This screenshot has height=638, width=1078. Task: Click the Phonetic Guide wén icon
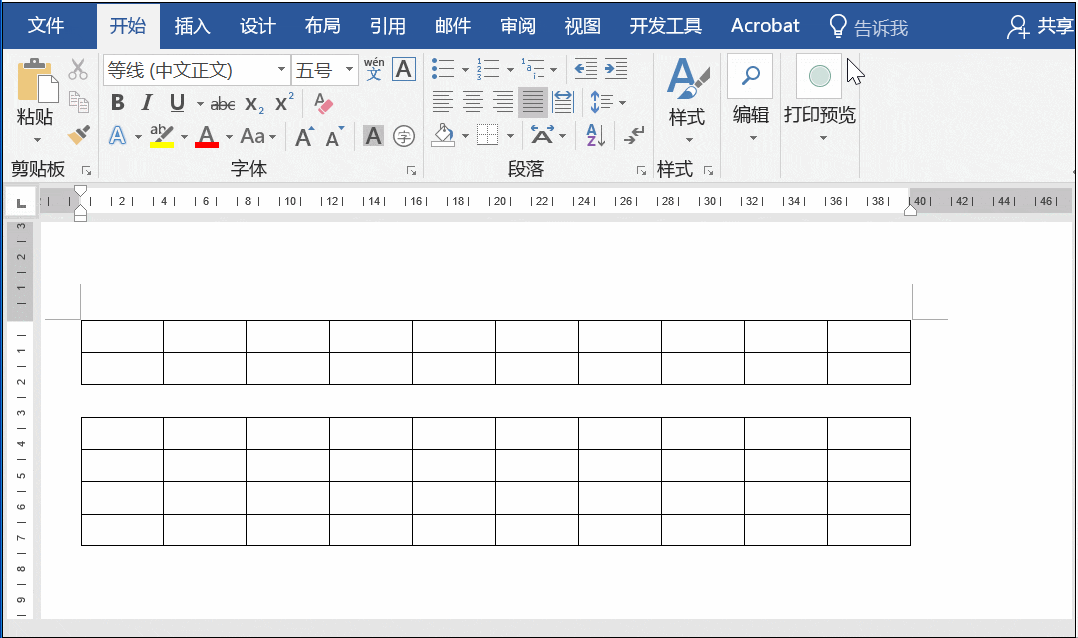(x=374, y=69)
